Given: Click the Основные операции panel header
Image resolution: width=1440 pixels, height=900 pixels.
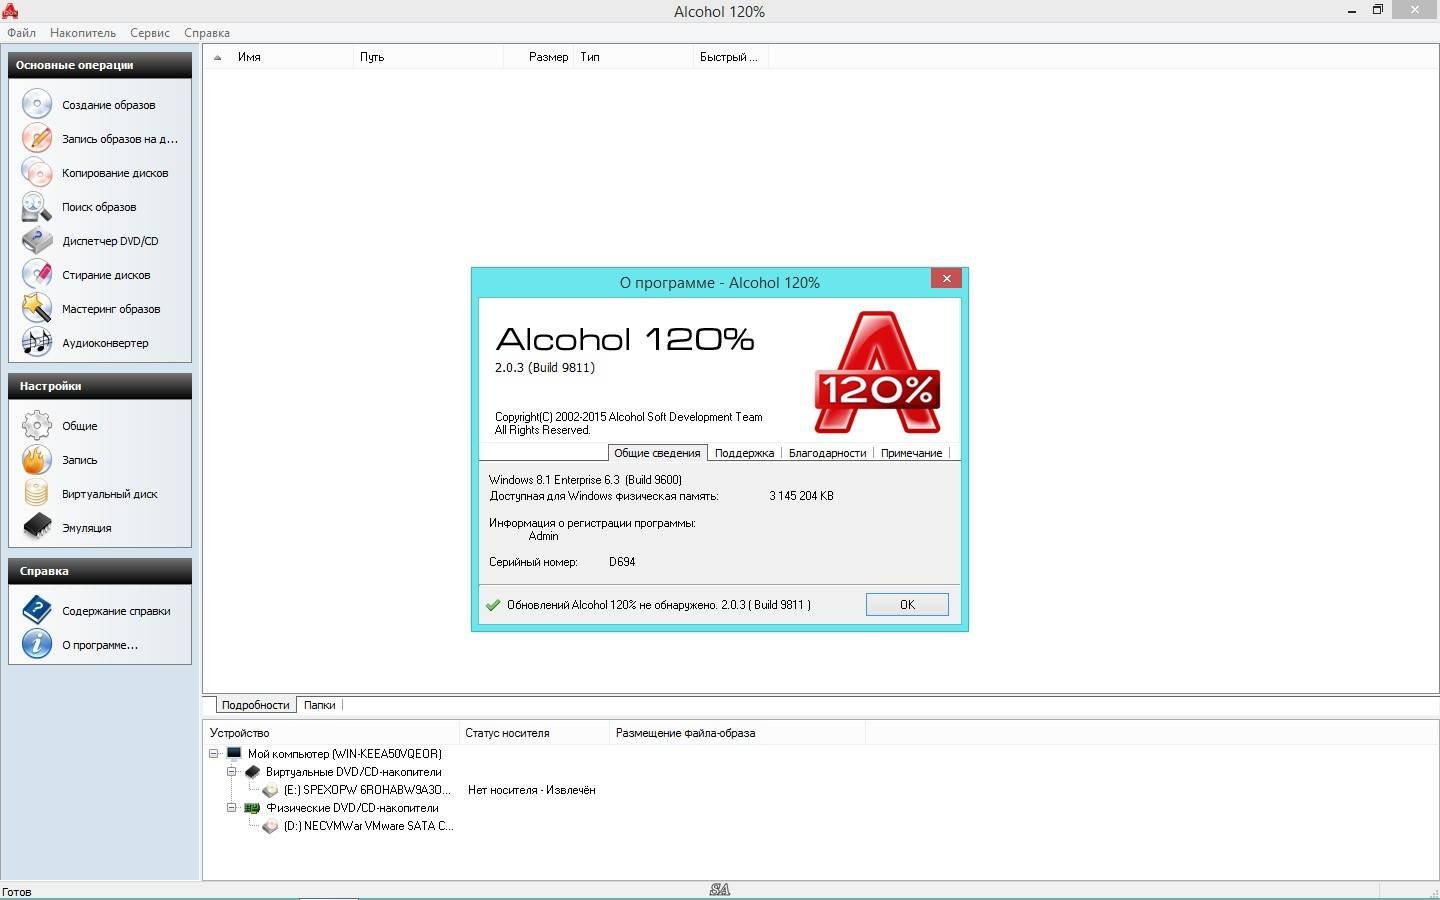Looking at the screenshot, I should 100,65.
